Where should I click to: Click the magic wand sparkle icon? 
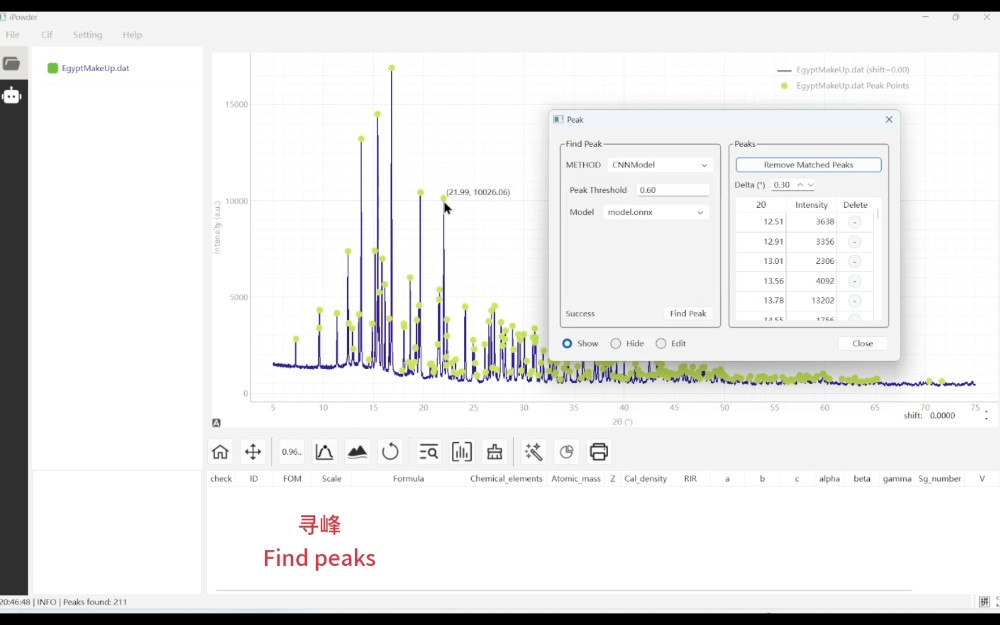click(533, 452)
